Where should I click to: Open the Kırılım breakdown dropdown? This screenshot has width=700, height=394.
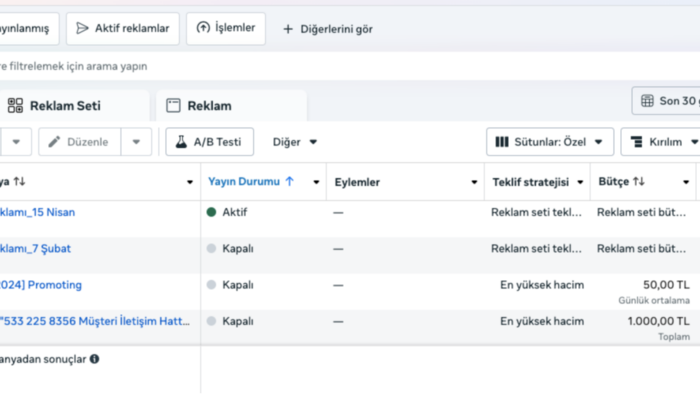click(662, 142)
